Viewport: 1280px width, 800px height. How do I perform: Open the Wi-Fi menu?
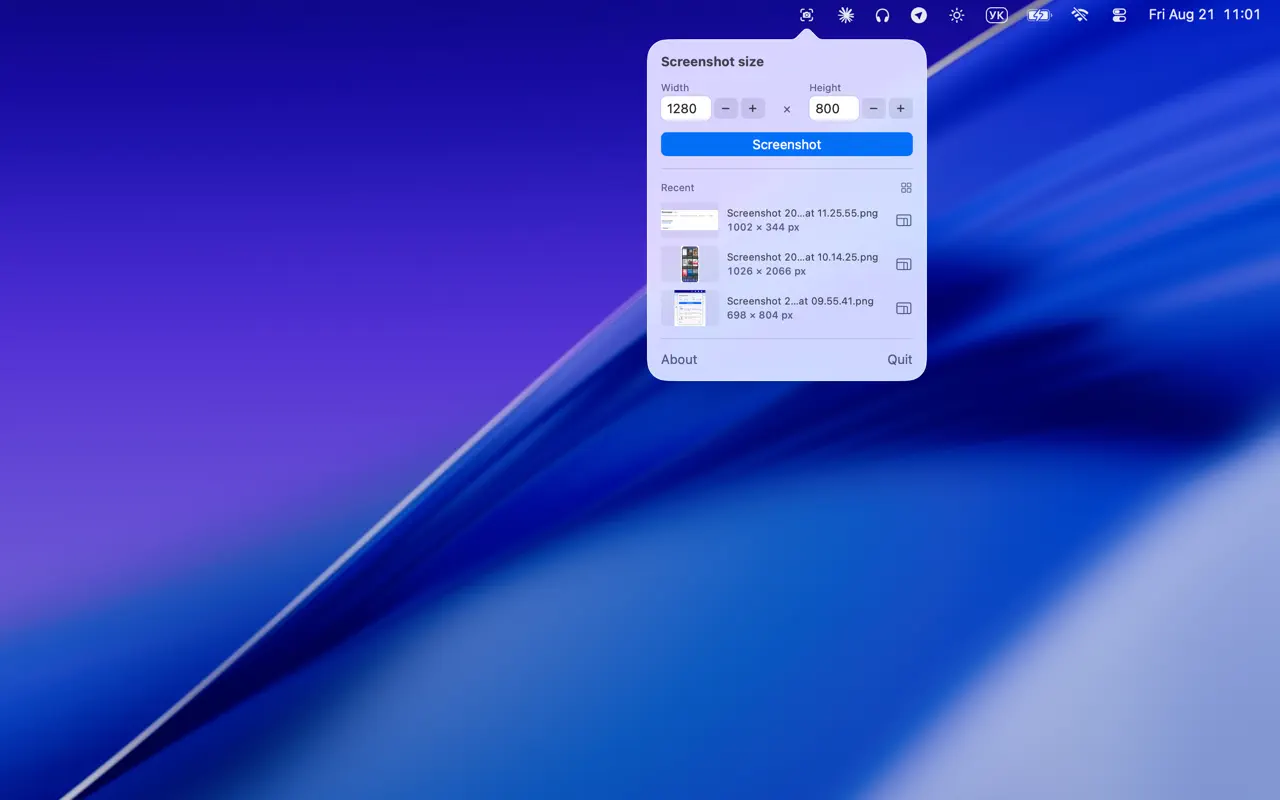point(1080,15)
